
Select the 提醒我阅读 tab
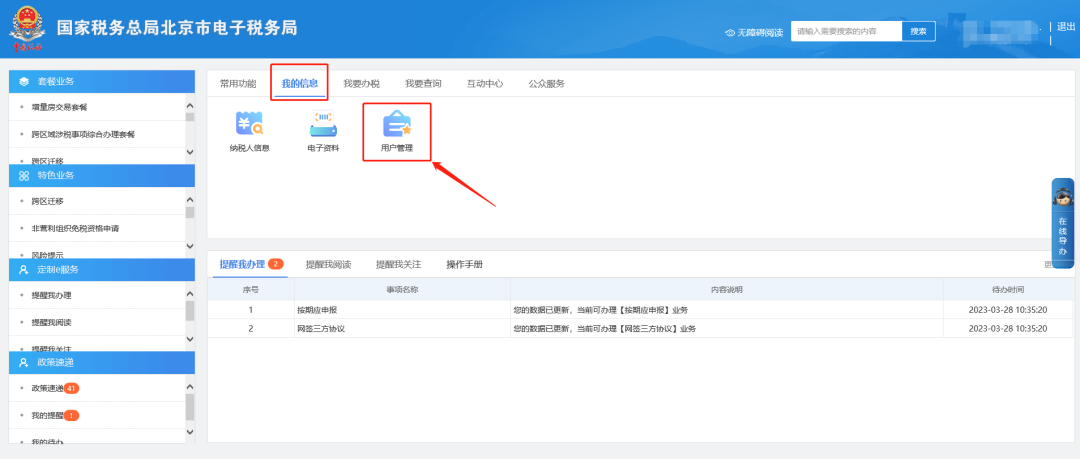(x=328, y=264)
